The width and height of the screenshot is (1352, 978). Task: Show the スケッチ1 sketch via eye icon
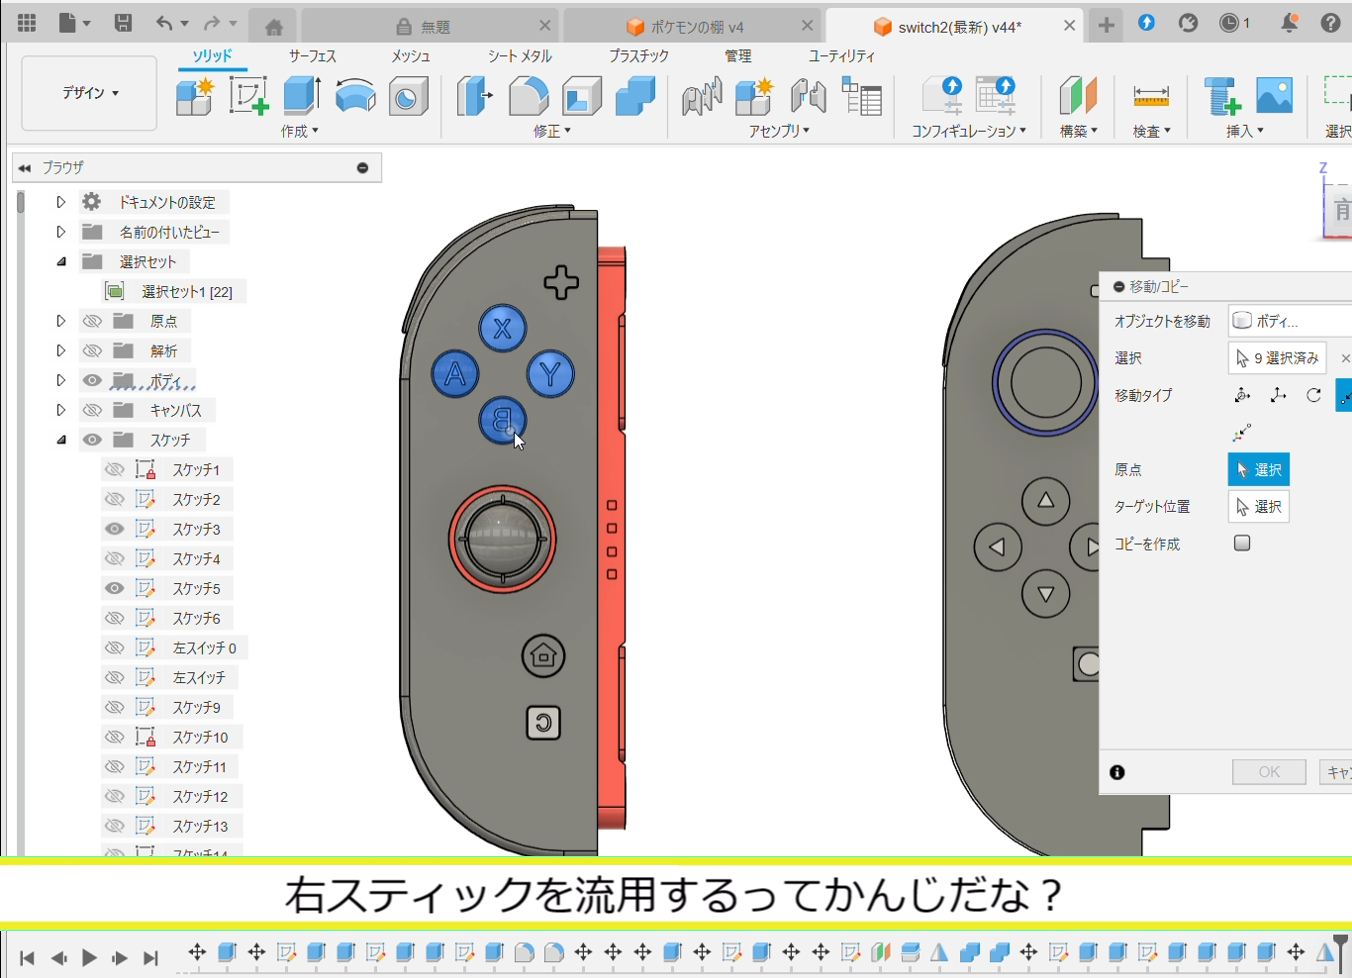click(115, 469)
